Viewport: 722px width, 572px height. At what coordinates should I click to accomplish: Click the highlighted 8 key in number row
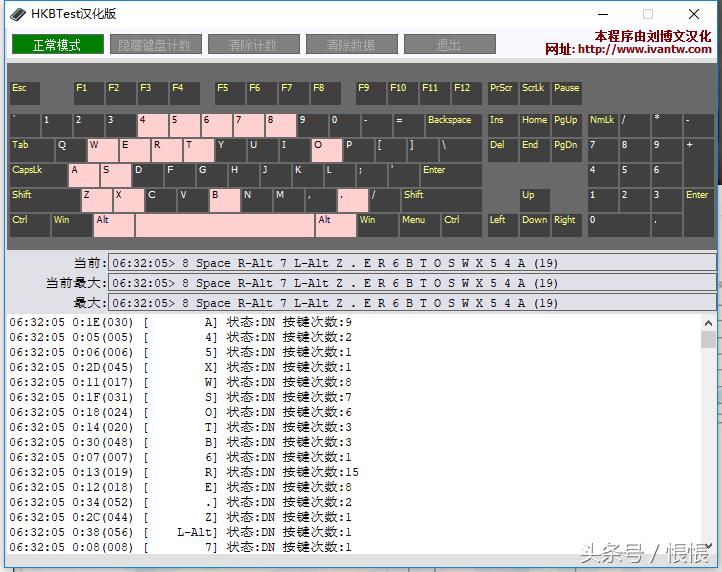(281, 126)
